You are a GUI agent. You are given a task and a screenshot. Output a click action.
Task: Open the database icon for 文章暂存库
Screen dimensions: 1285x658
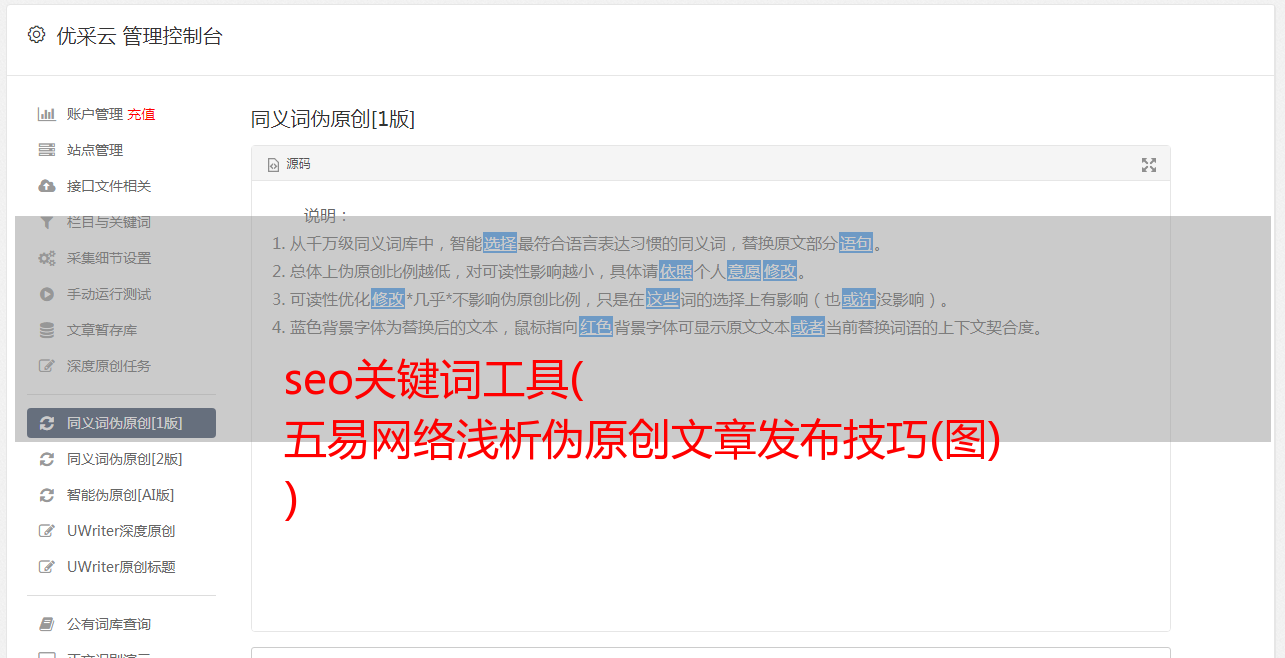(x=47, y=330)
